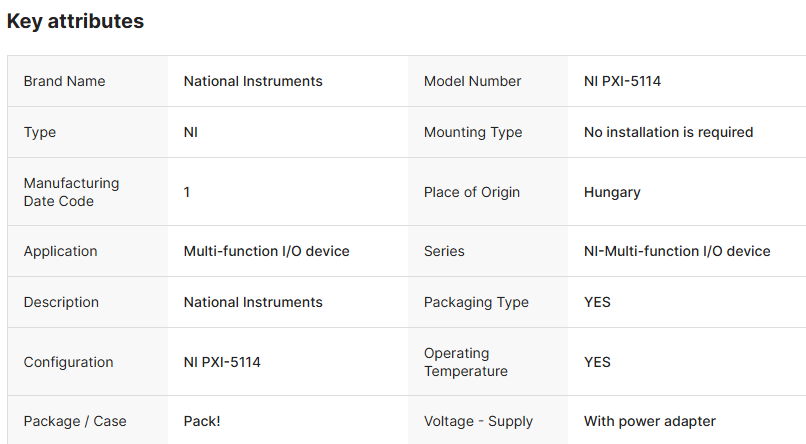The height and width of the screenshot is (444, 806).
Task: Click the "Voltage - Supply" label
Action: (x=478, y=421)
